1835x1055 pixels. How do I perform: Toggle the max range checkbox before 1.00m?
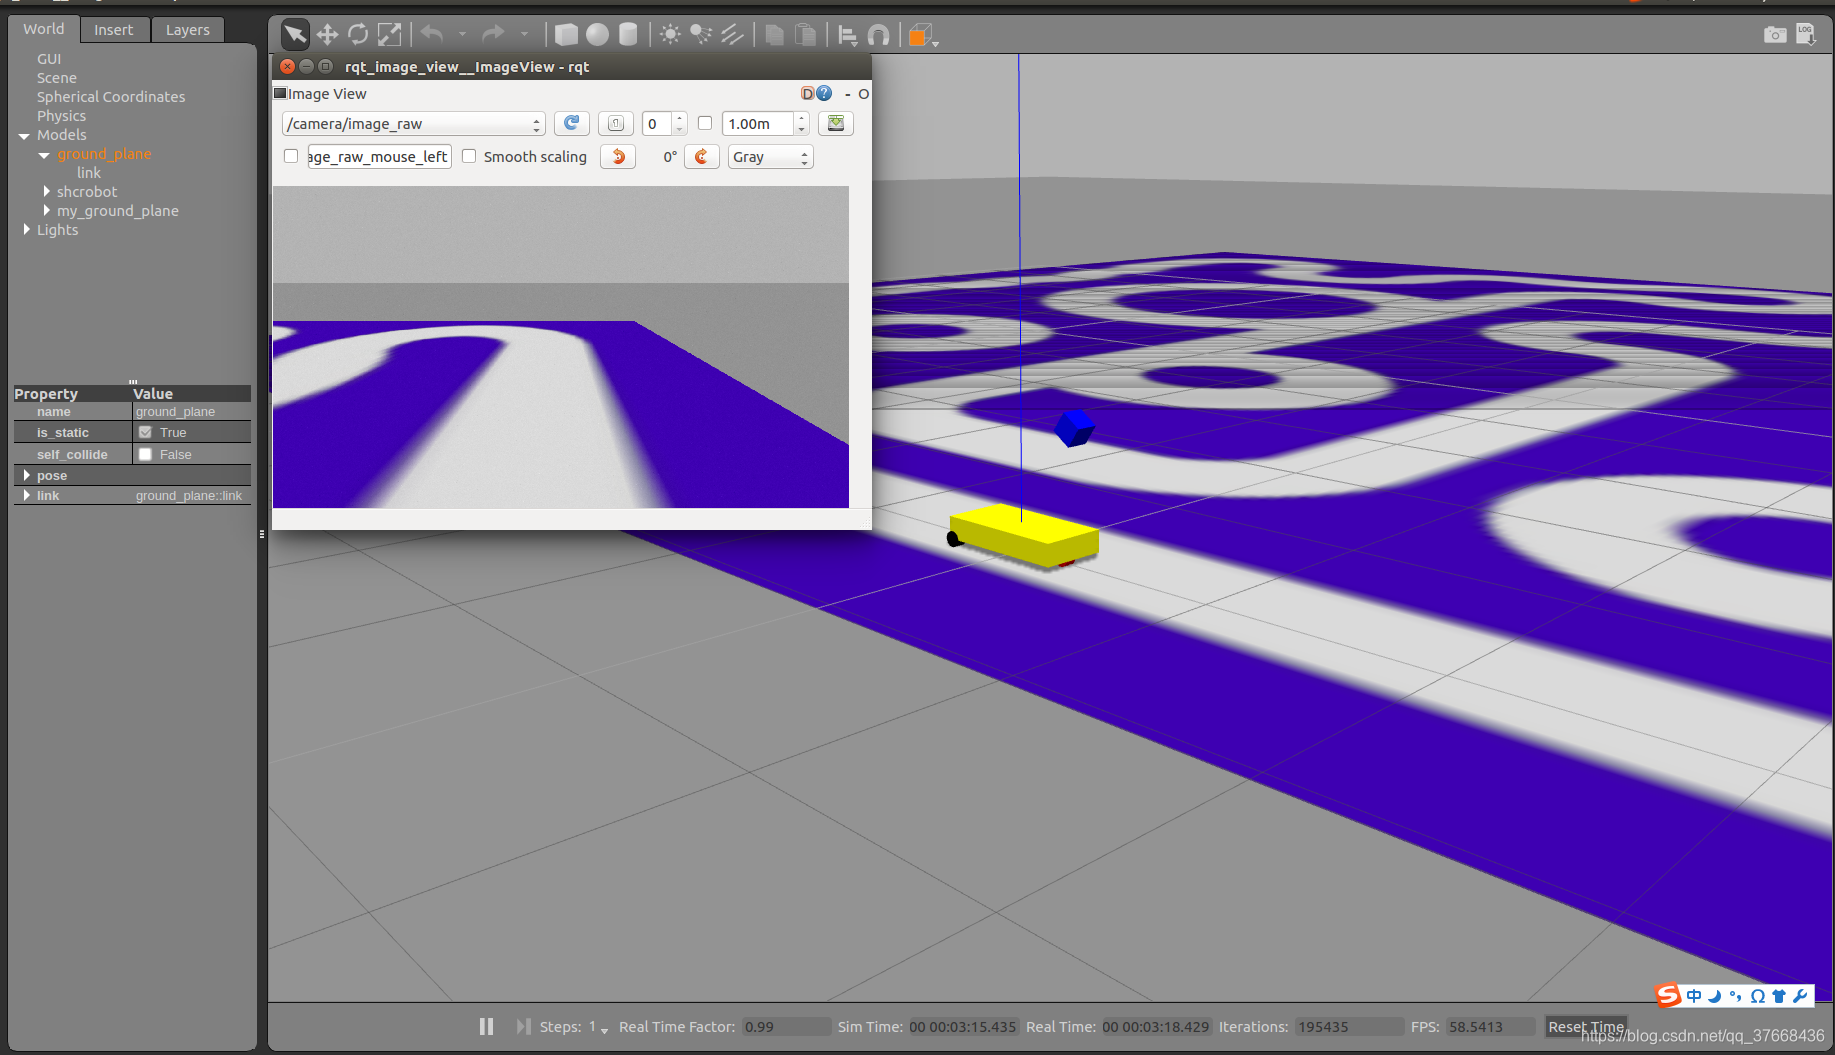705,123
